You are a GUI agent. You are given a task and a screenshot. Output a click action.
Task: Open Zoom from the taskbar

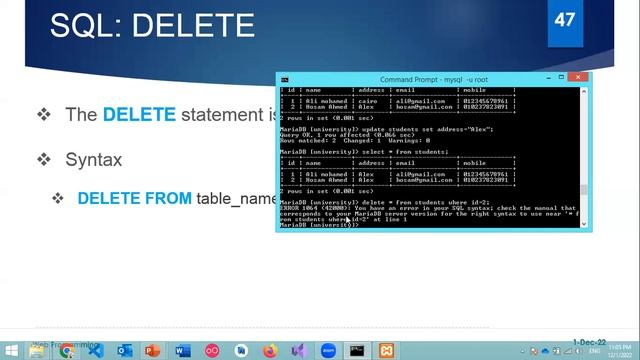(328, 351)
